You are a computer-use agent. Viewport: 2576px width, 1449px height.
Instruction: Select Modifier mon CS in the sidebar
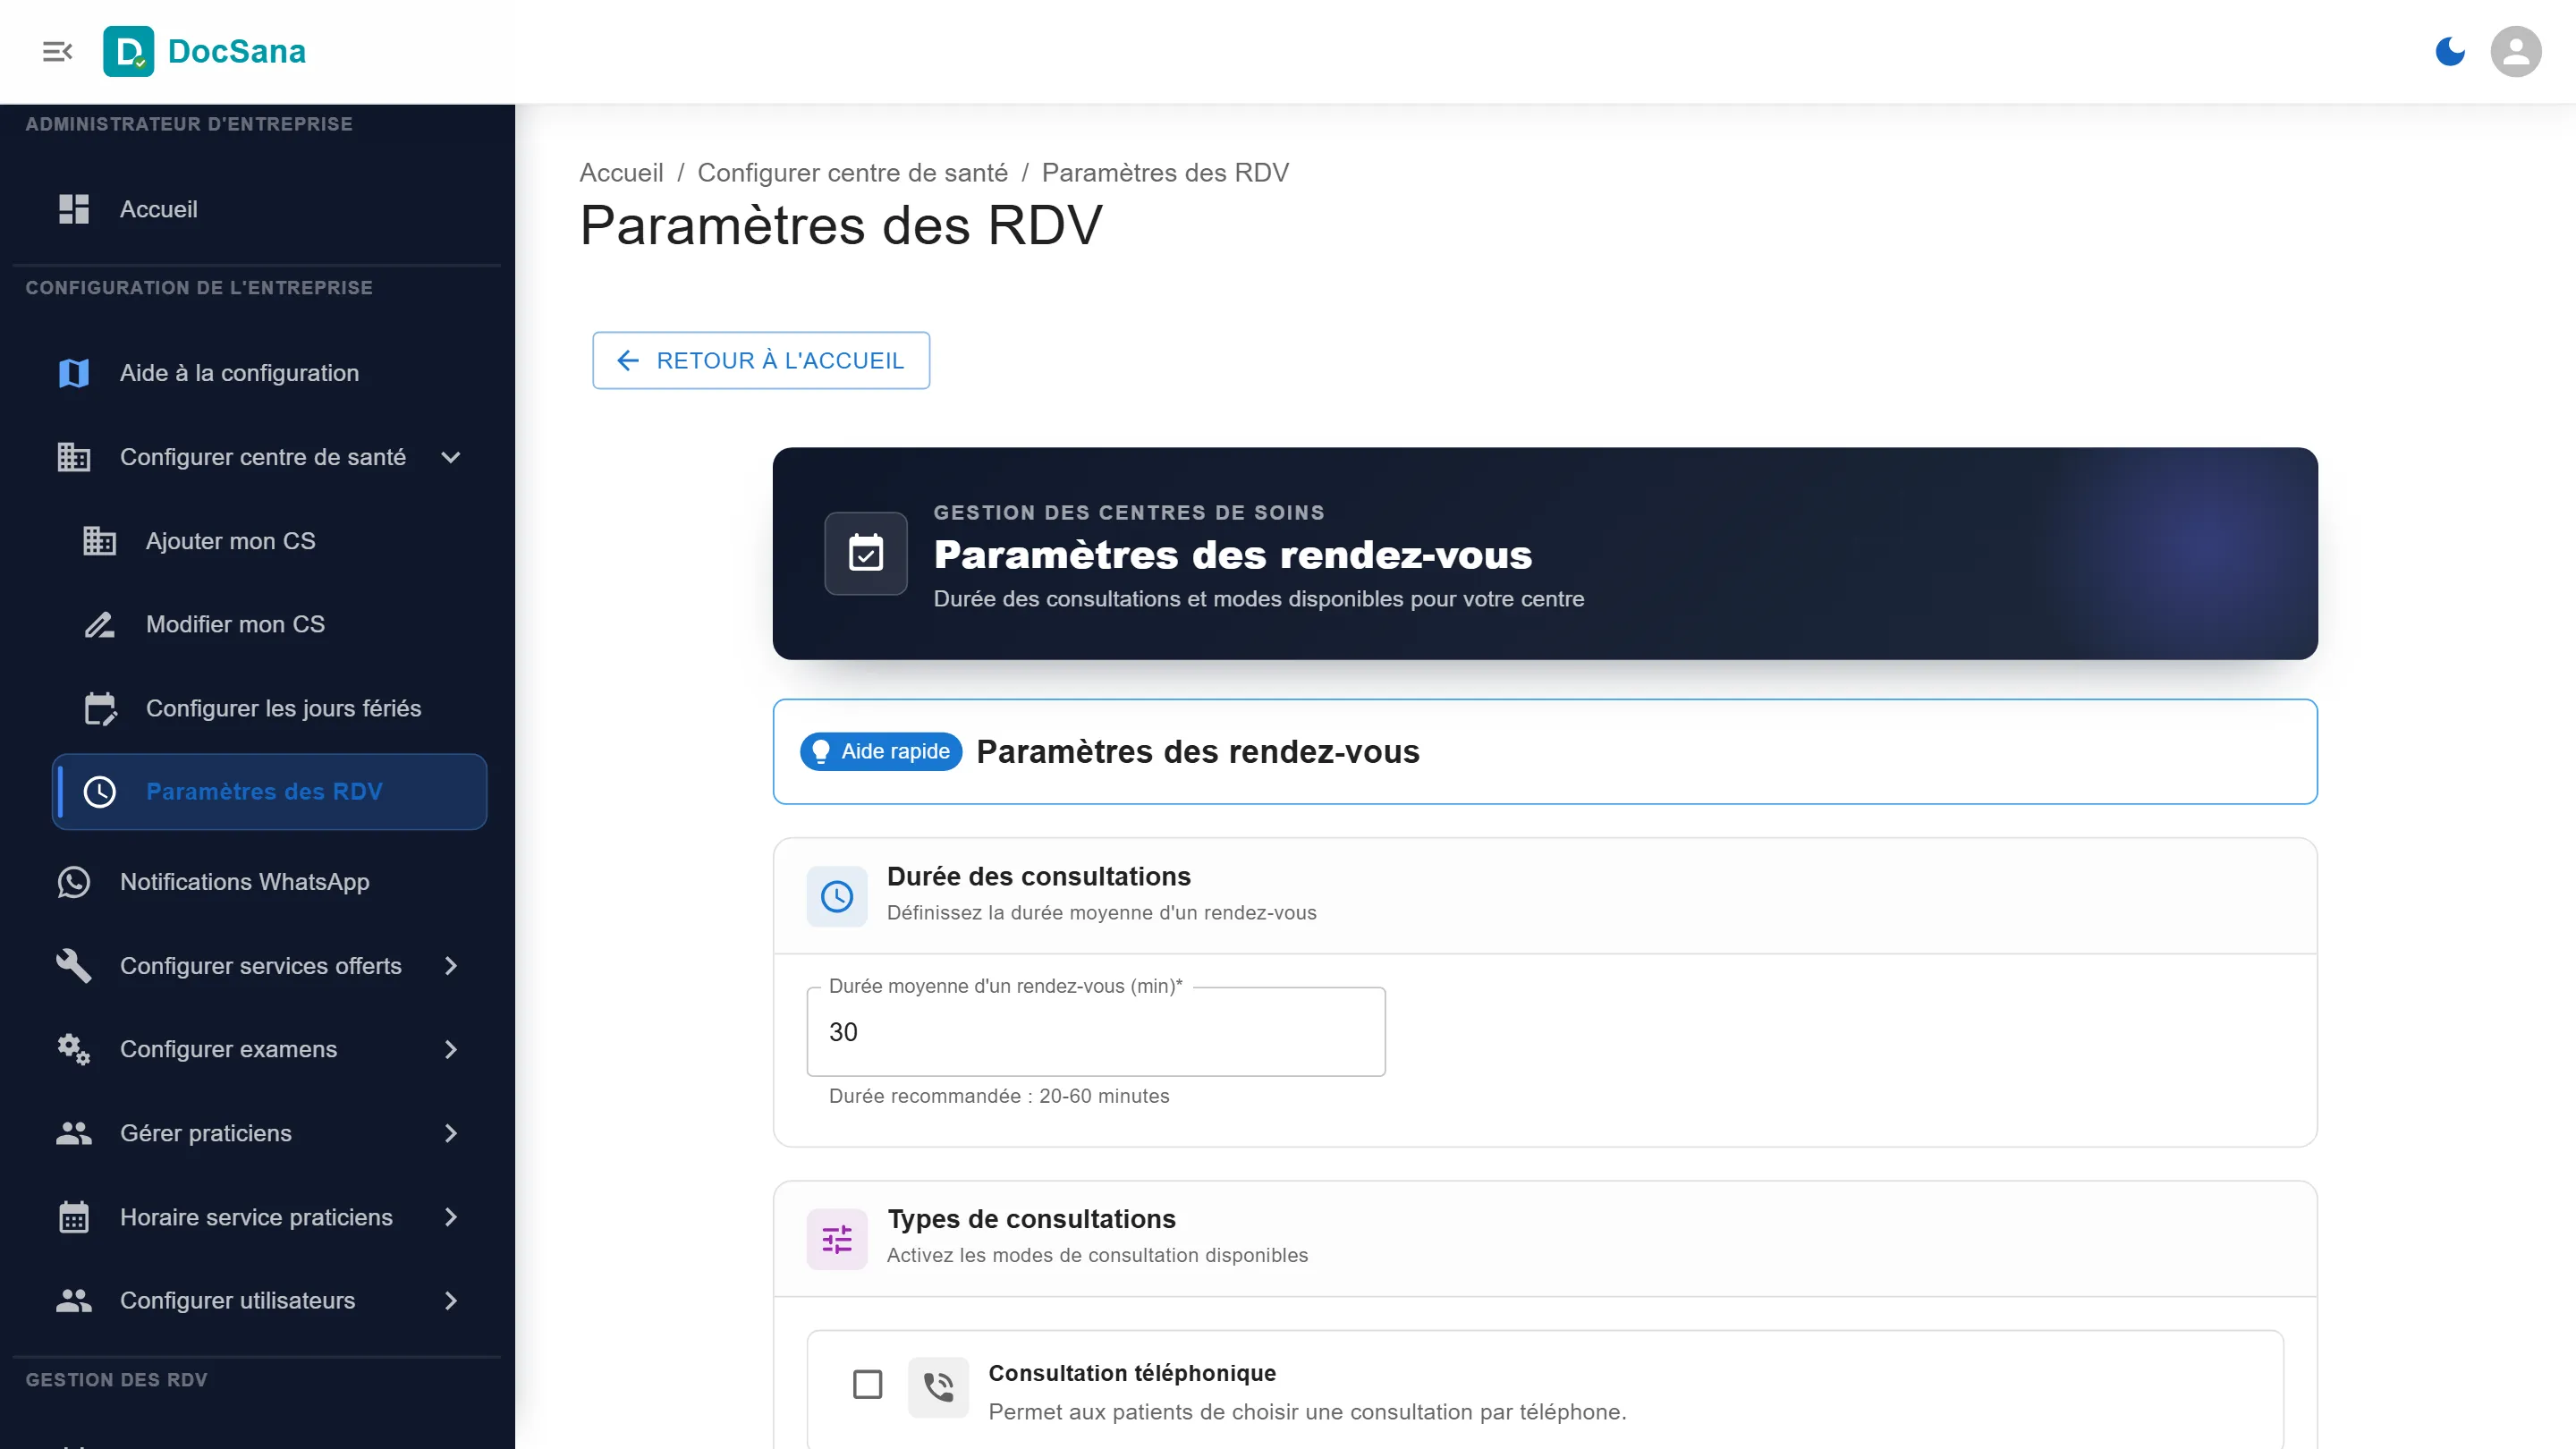(270, 624)
